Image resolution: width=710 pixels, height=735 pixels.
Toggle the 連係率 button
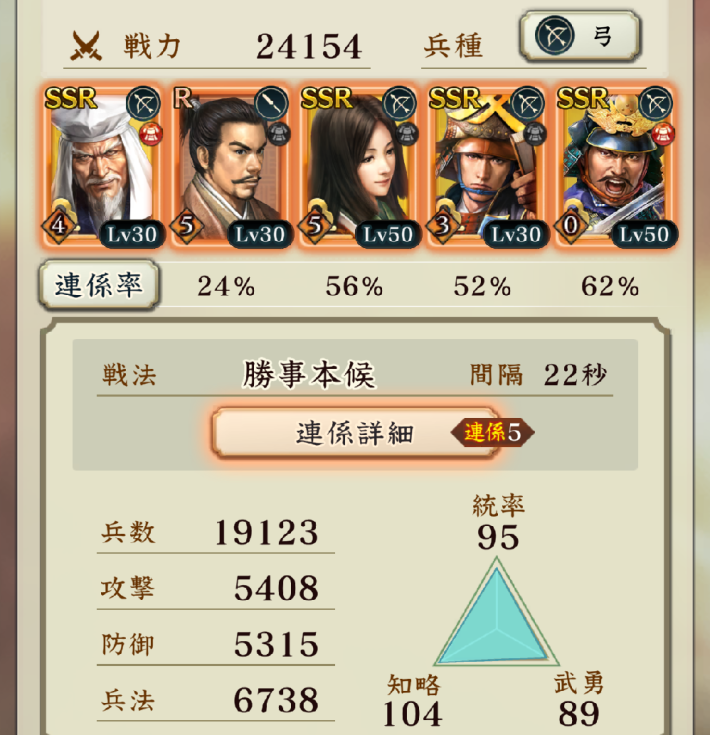99,285
